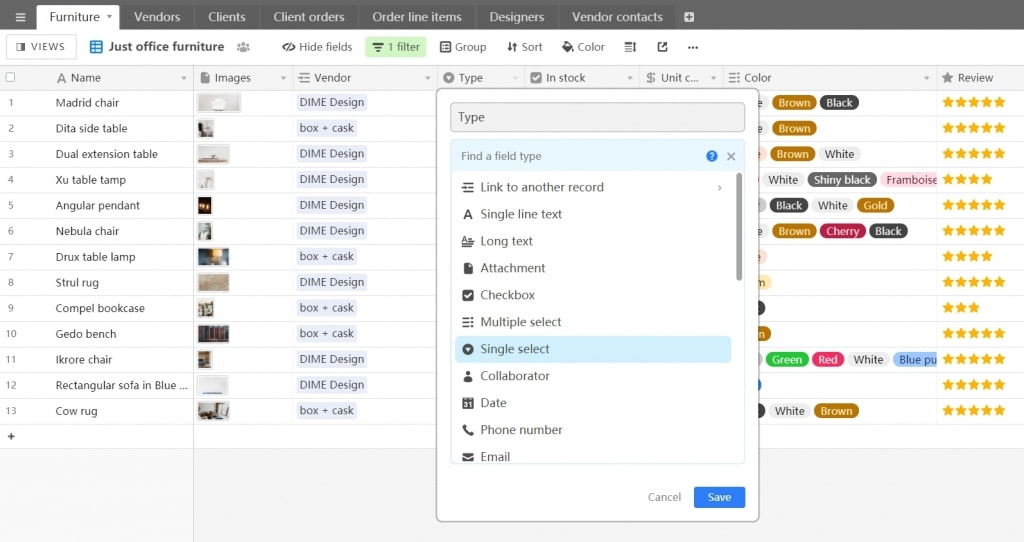Add a new row with plus icon
1024x542 pixels.
pos(12,436)
